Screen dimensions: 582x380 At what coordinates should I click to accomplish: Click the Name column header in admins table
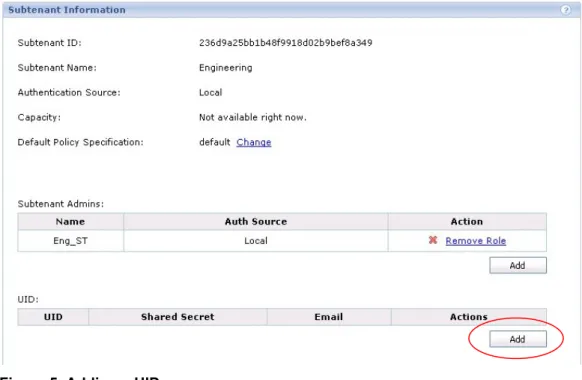pyautogui.click(x=71, y=222)
